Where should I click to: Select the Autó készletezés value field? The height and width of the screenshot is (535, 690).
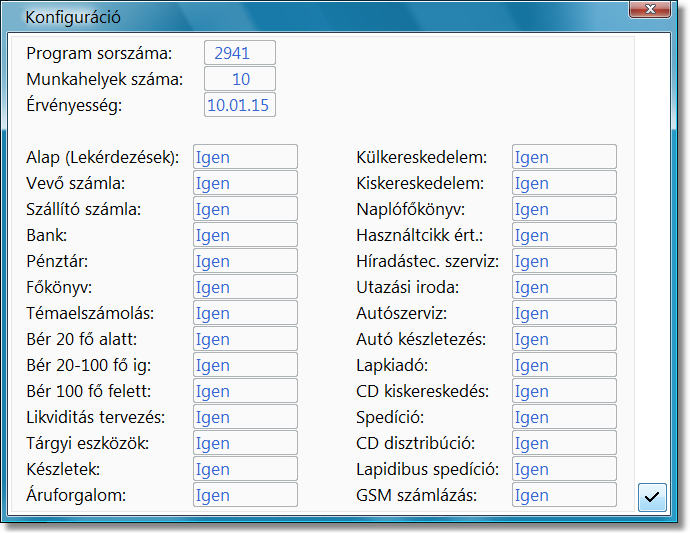click(564, 338)
